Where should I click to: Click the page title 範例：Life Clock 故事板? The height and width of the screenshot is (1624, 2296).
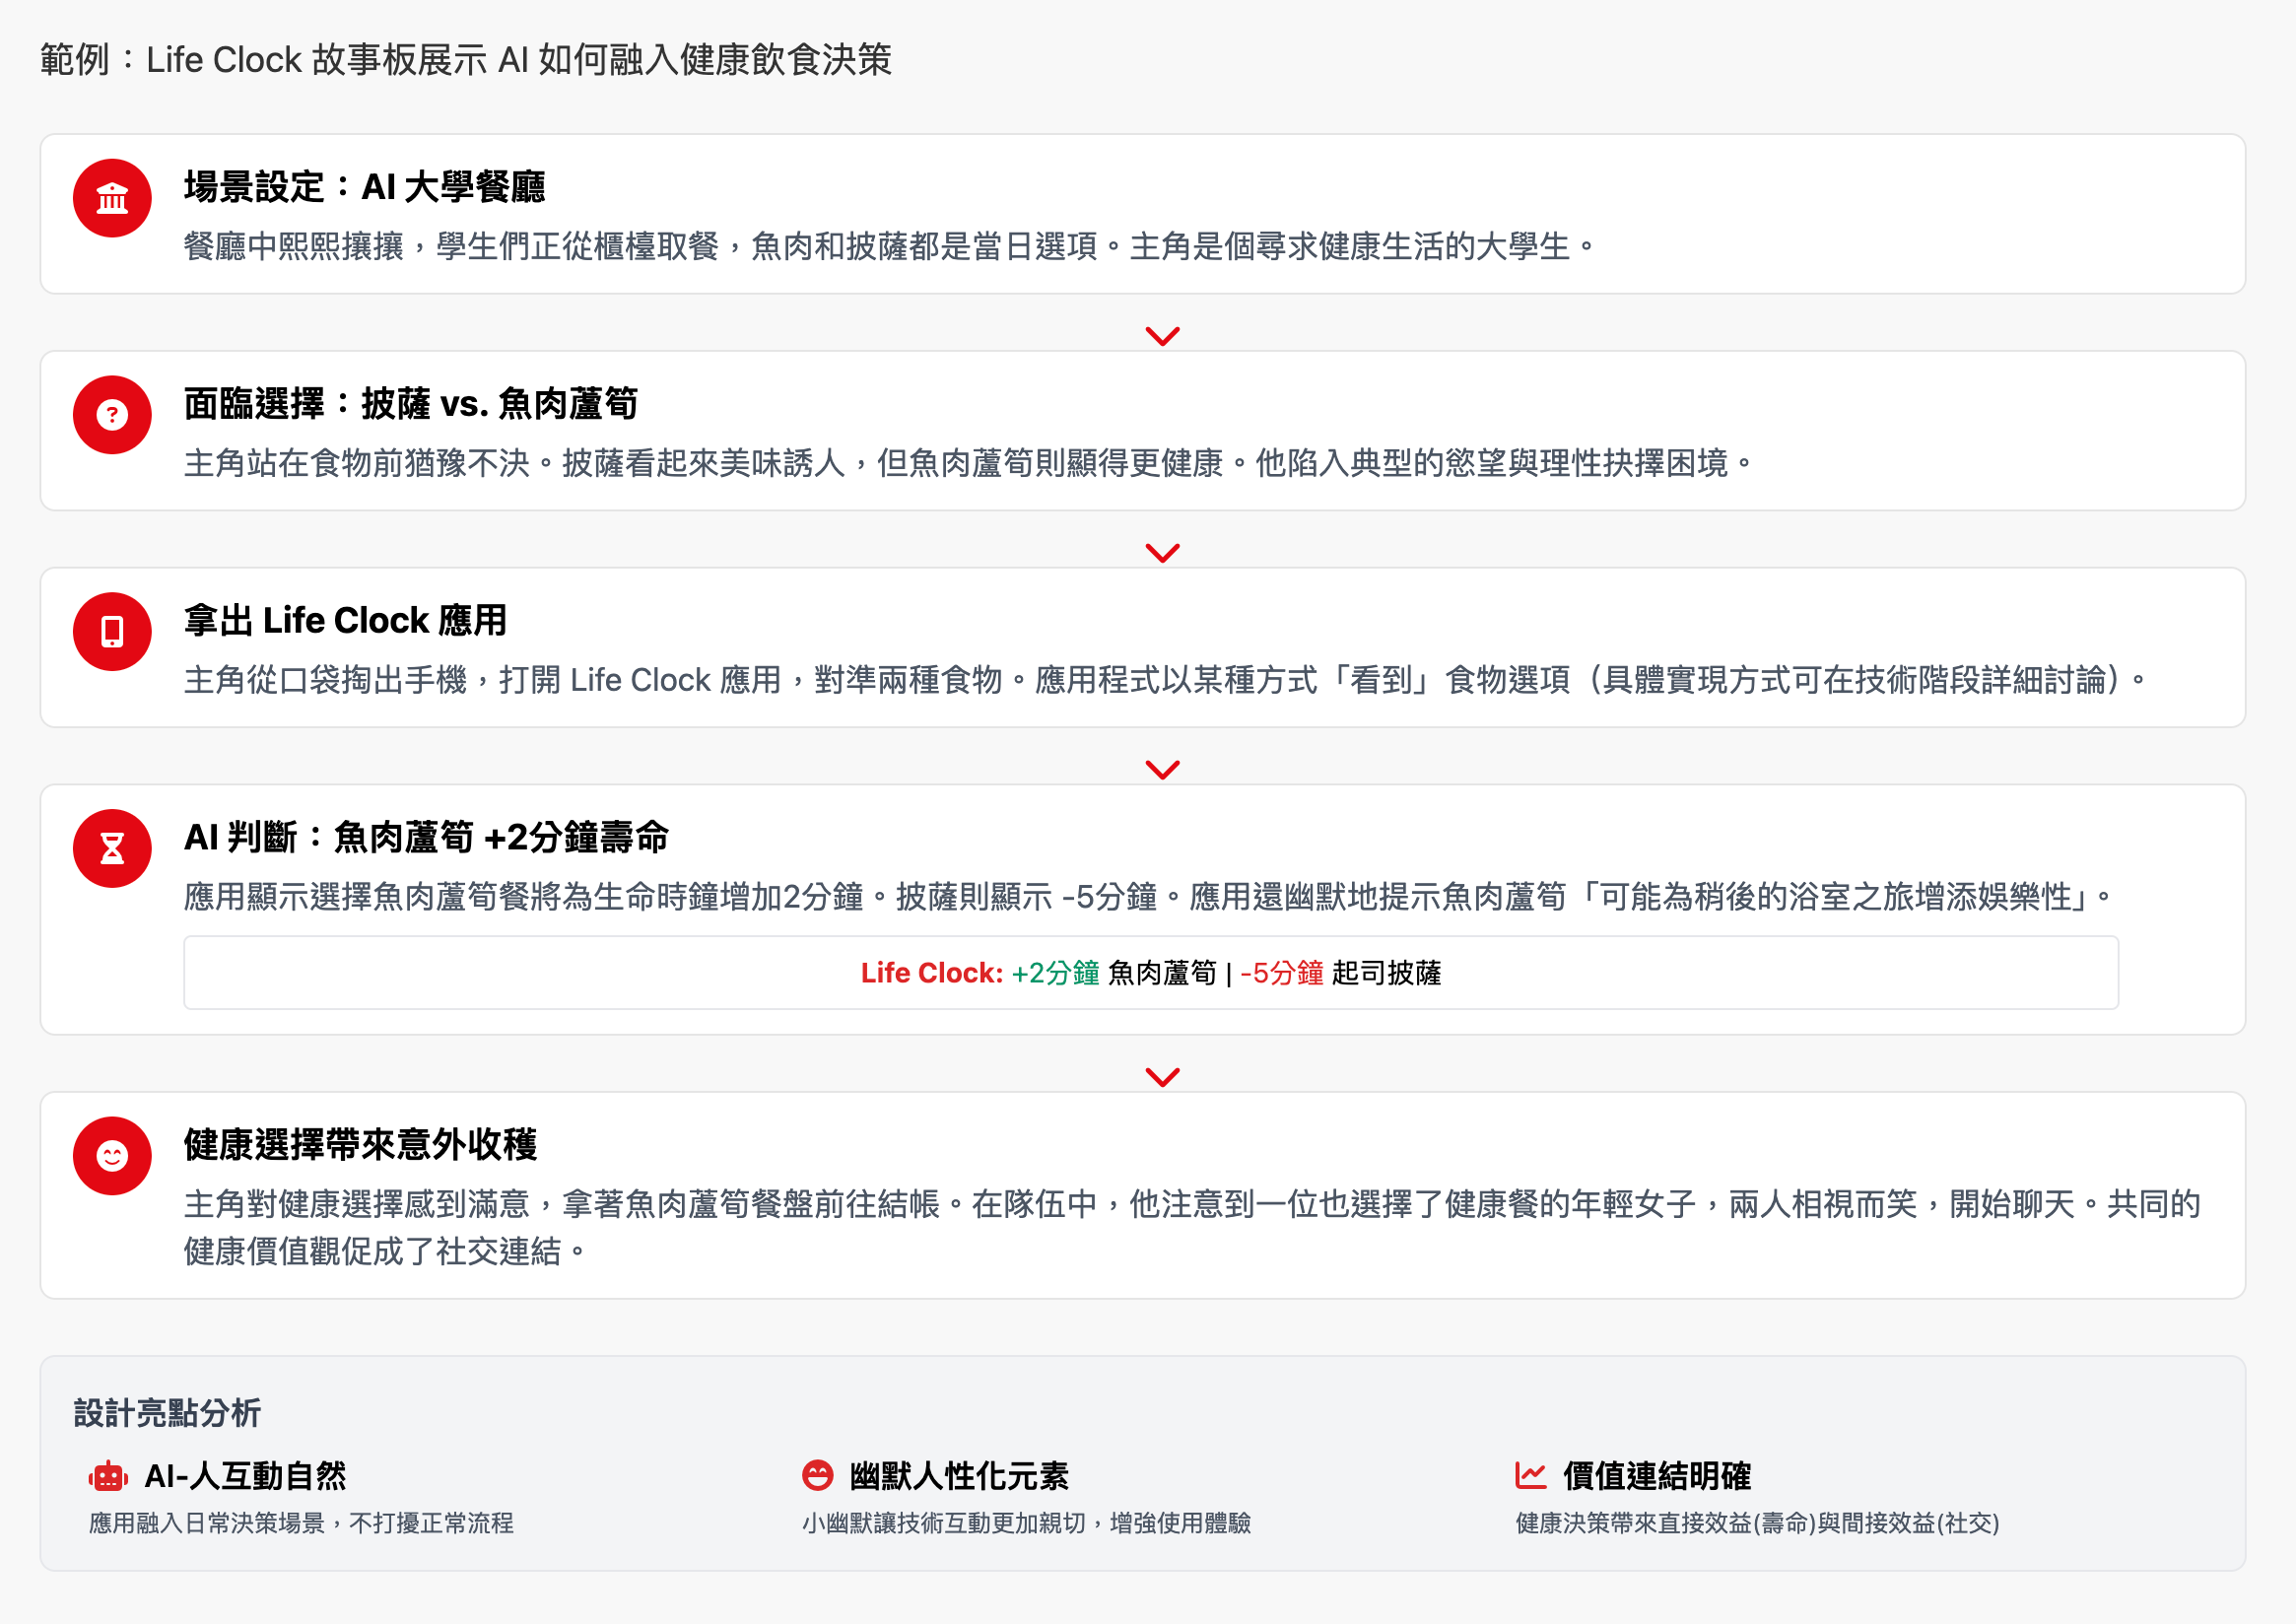pos(466,60)
